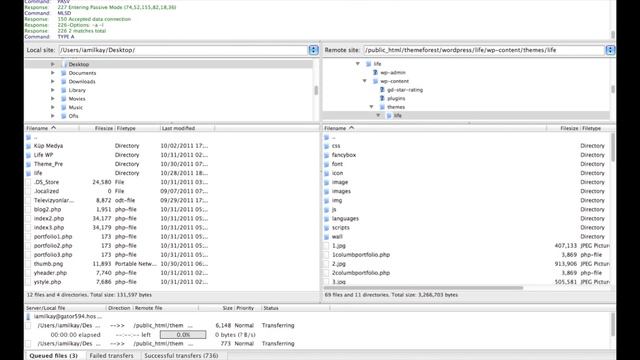Viewport: 640px width, 360px height.
Task: Sort local files by Last modified column
Action: [x=187, y=128]
